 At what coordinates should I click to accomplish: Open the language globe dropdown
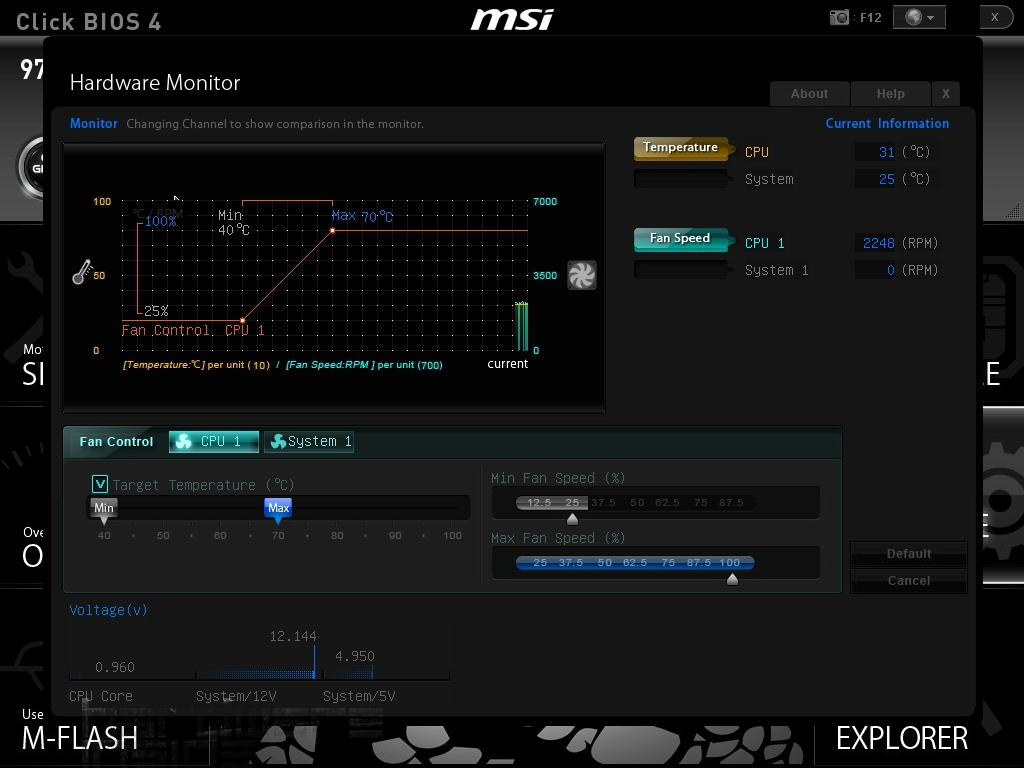[918, 17]
